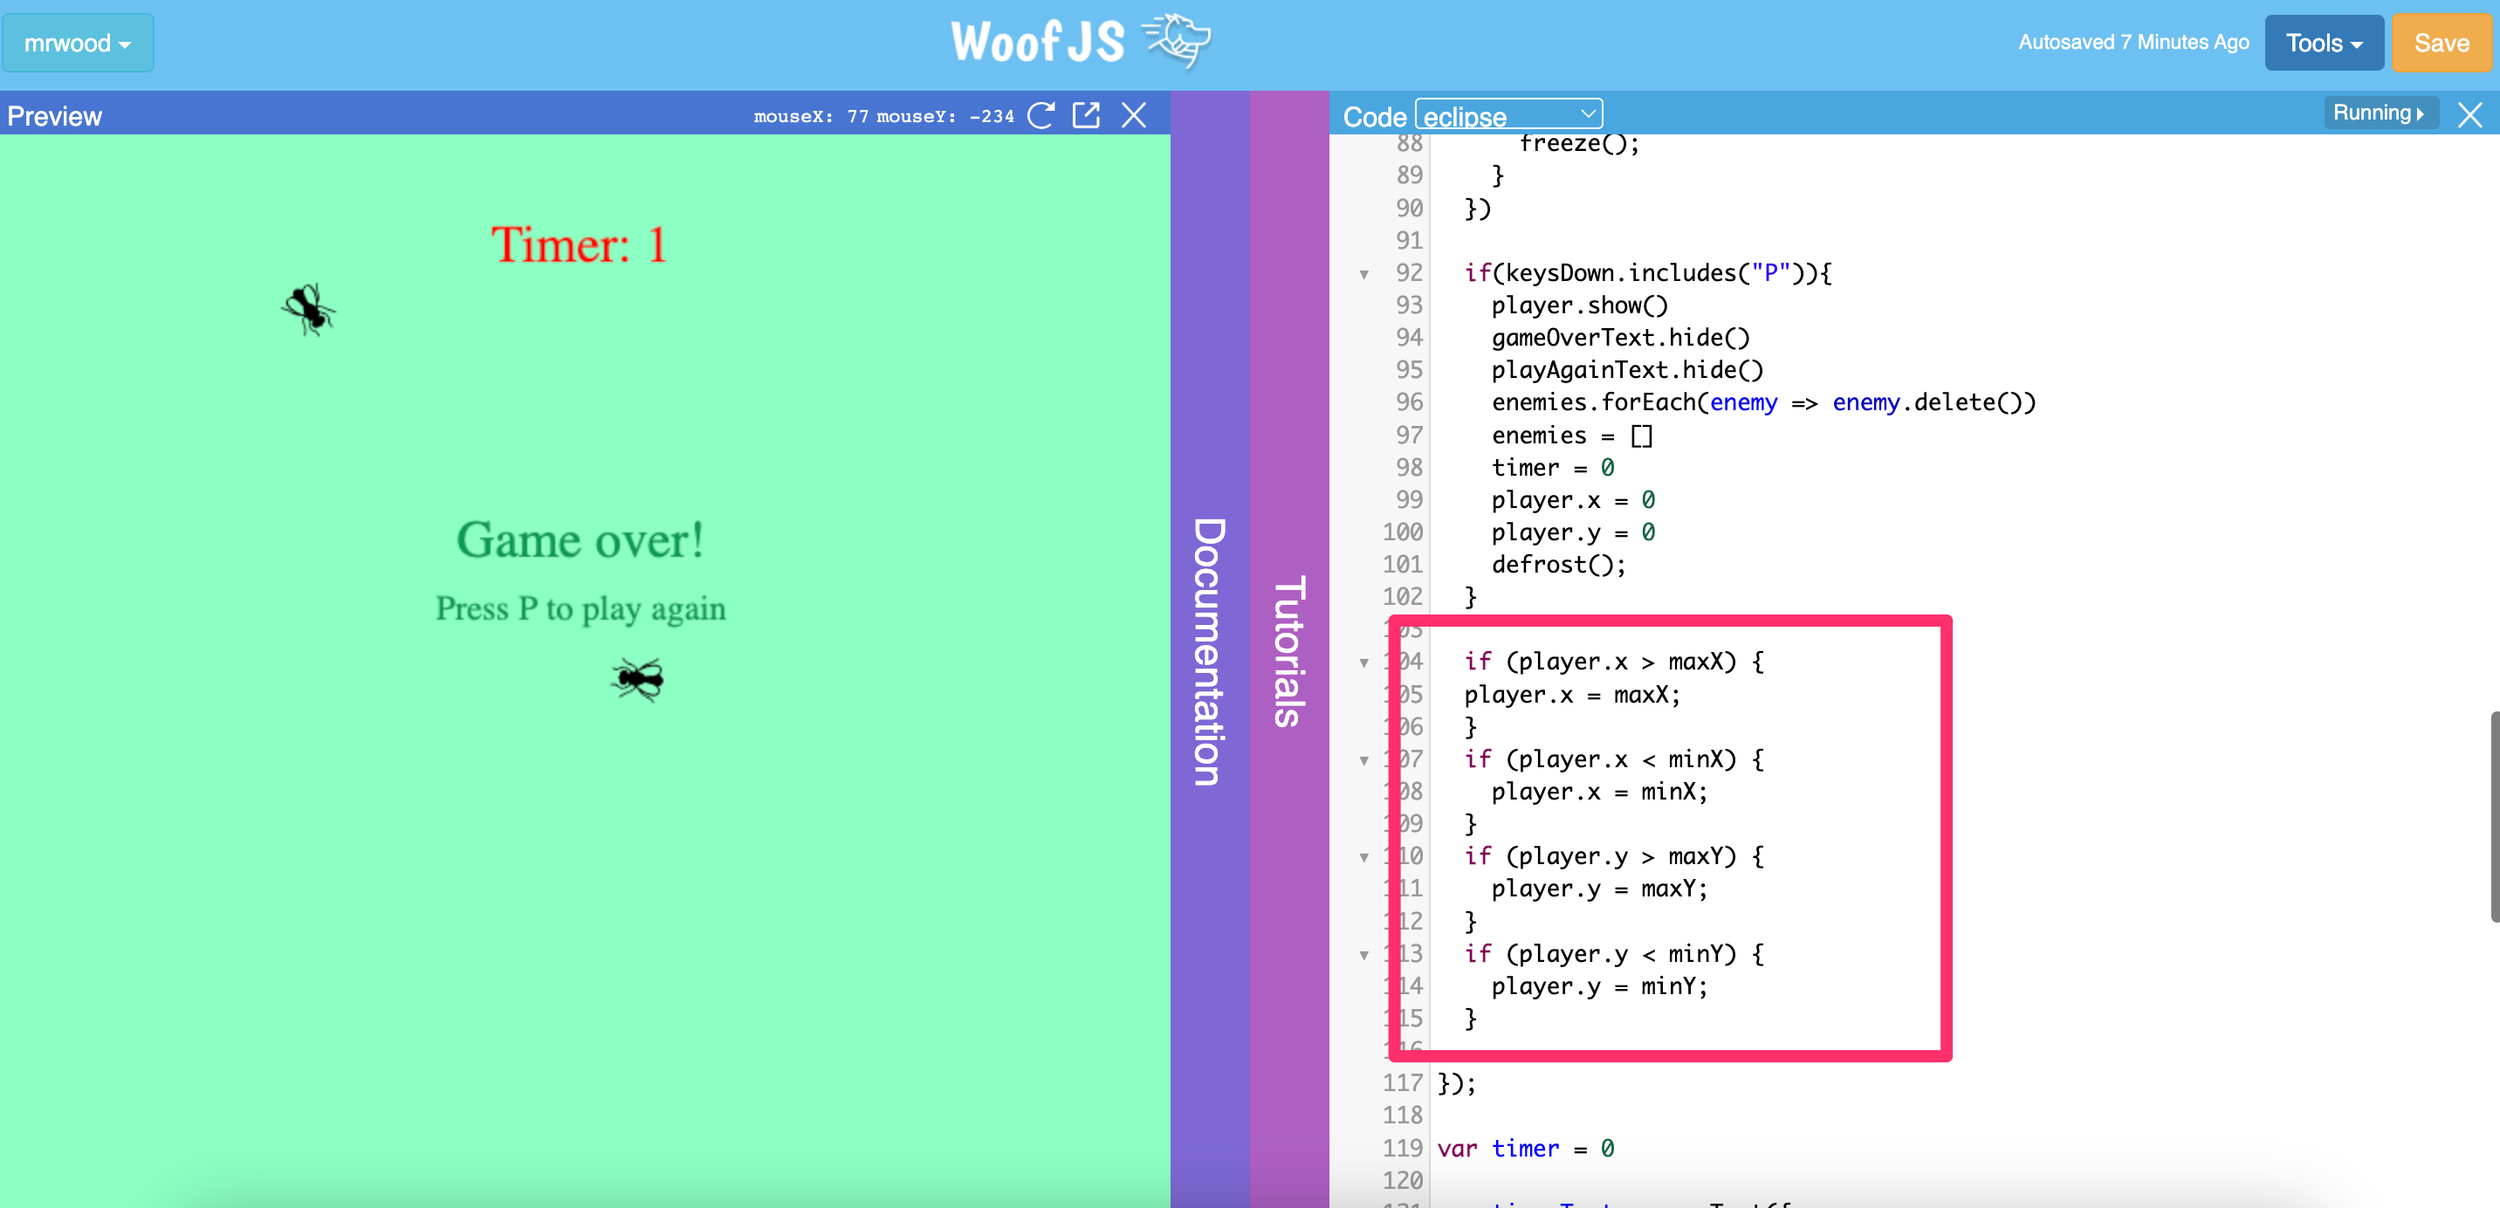Collapse the player.y > maxY if block
Screen dimensions: 2500x1208
1365,856
